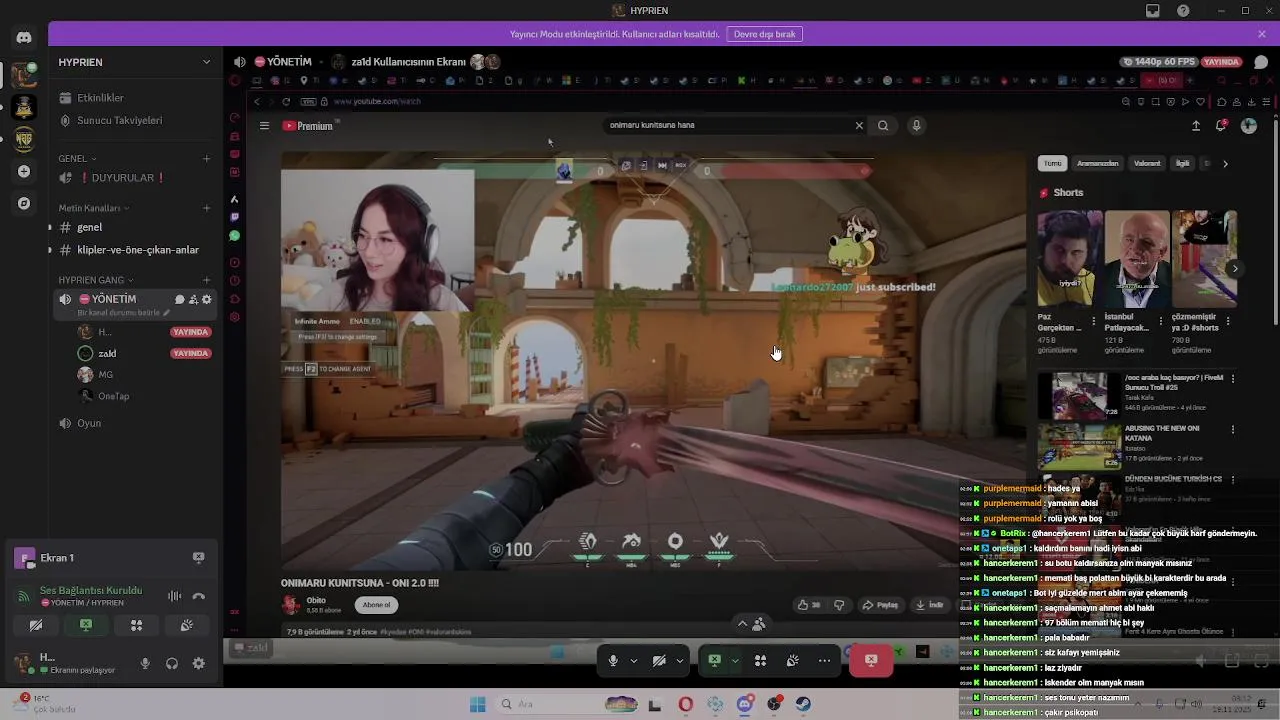Open soundboard icon in voice panel

pyautogui.click(x=187, y=625)
